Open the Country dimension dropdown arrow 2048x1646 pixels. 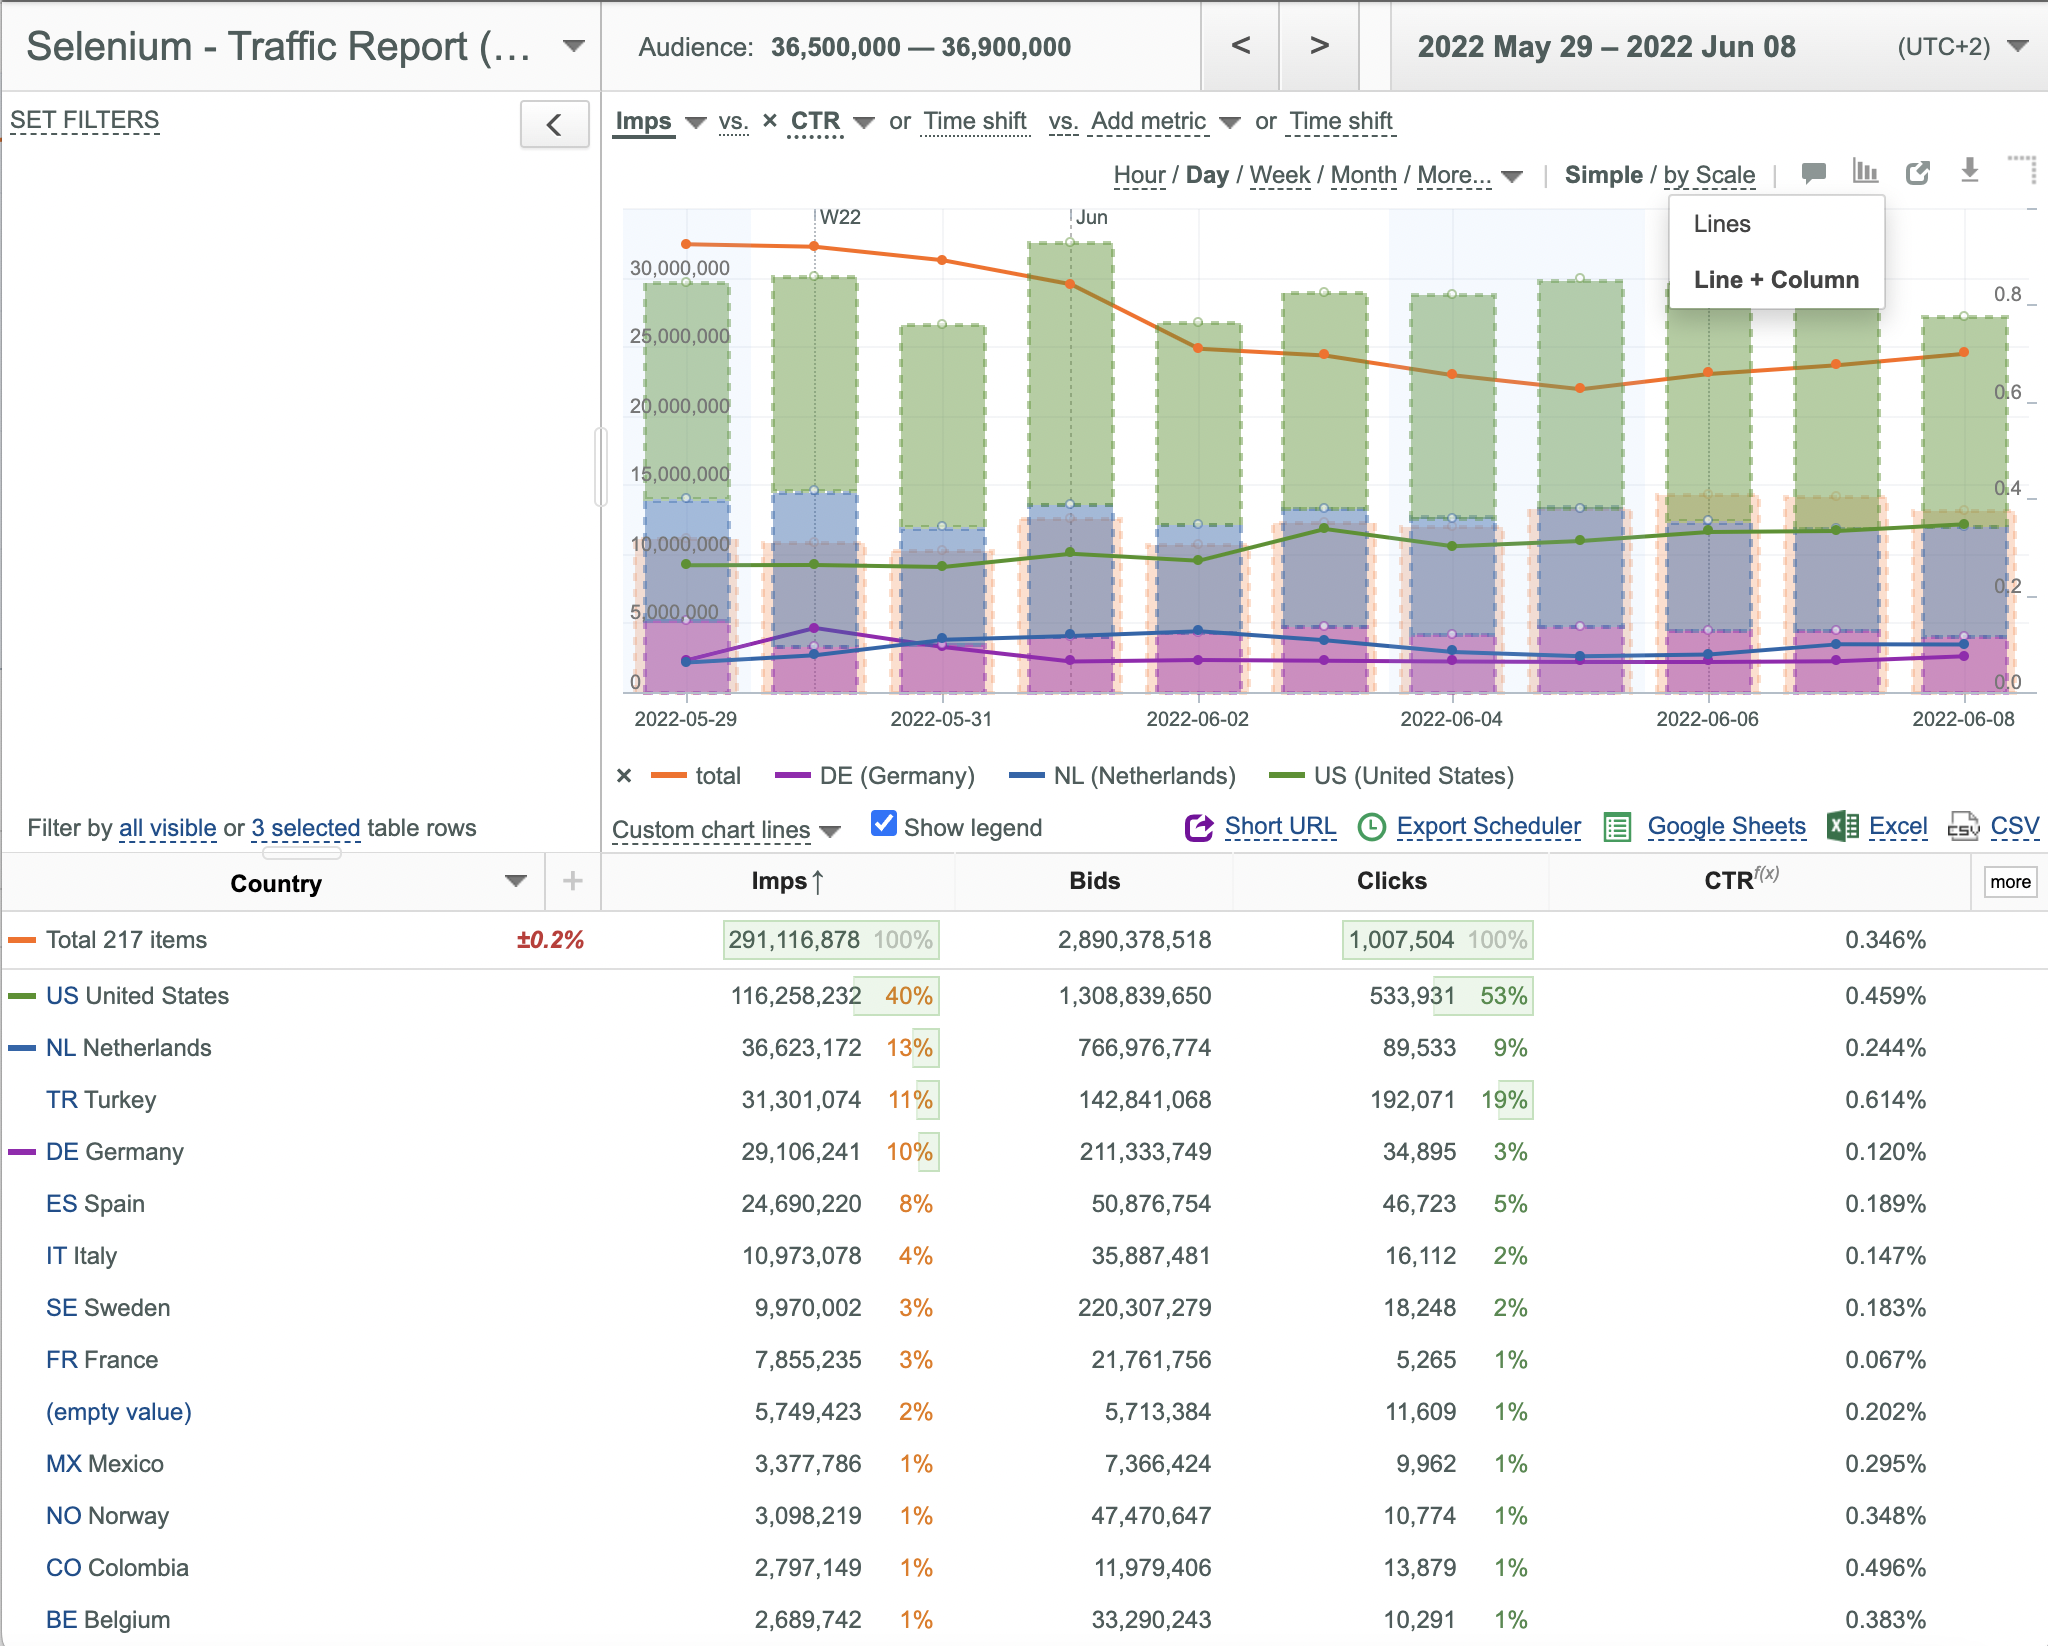515,881
